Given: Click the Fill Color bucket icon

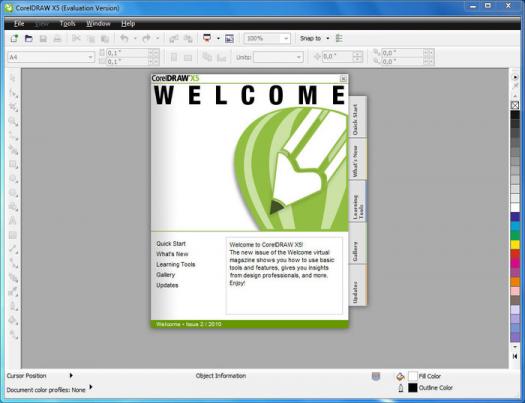Looking at the screenshot, I should (400, 377).
